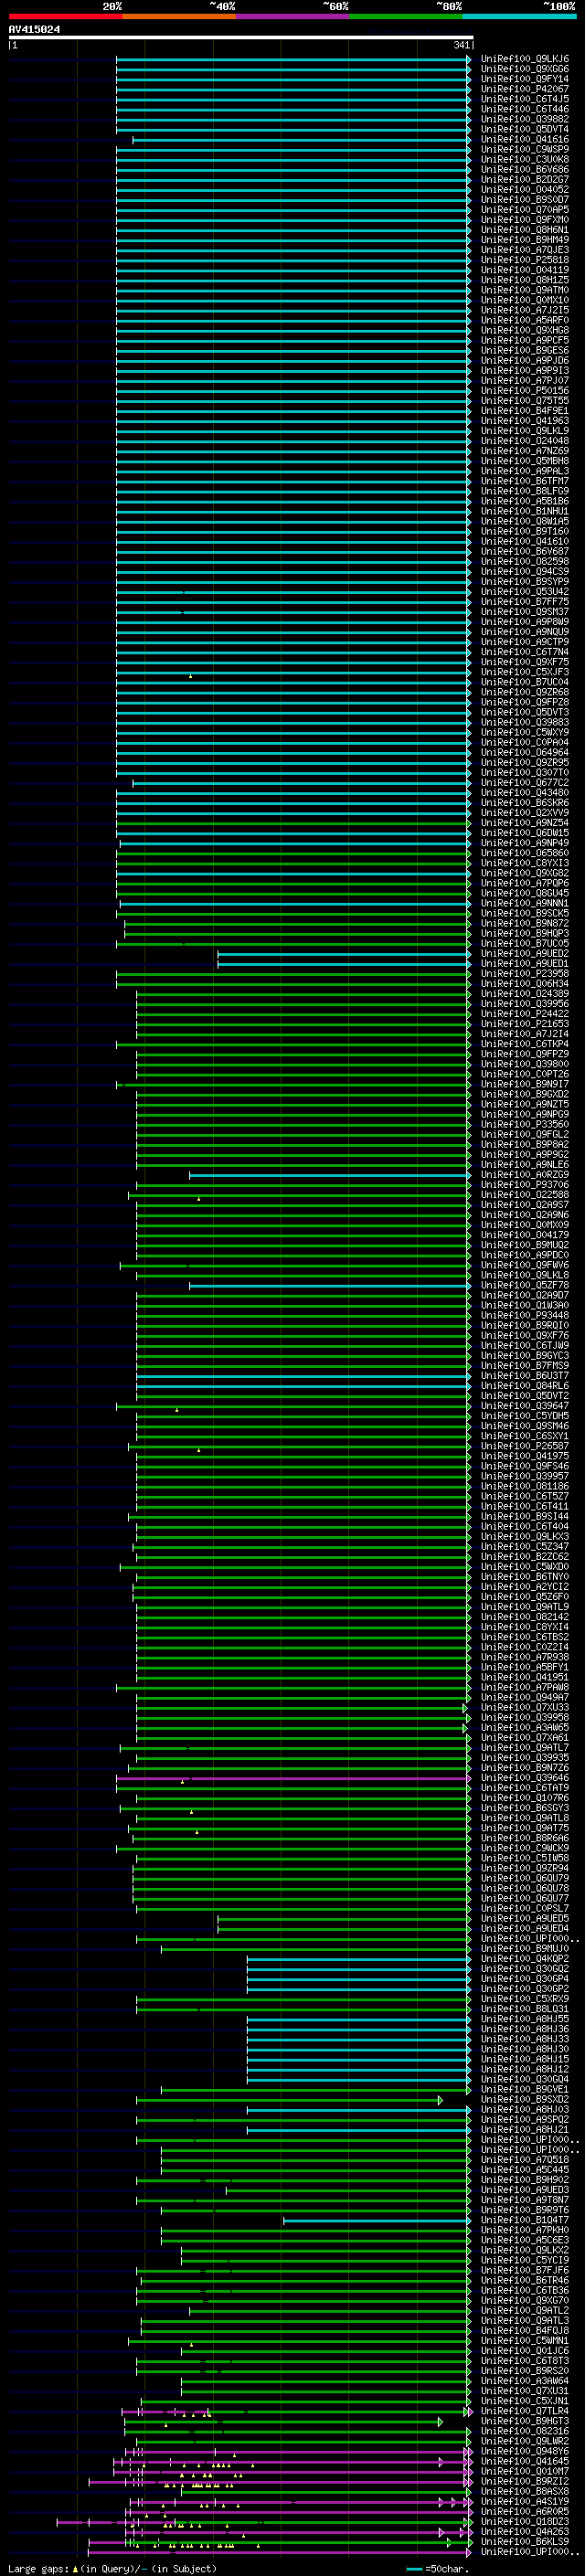Select hit label UniRef100_O82316

[x=525, y=2431]
